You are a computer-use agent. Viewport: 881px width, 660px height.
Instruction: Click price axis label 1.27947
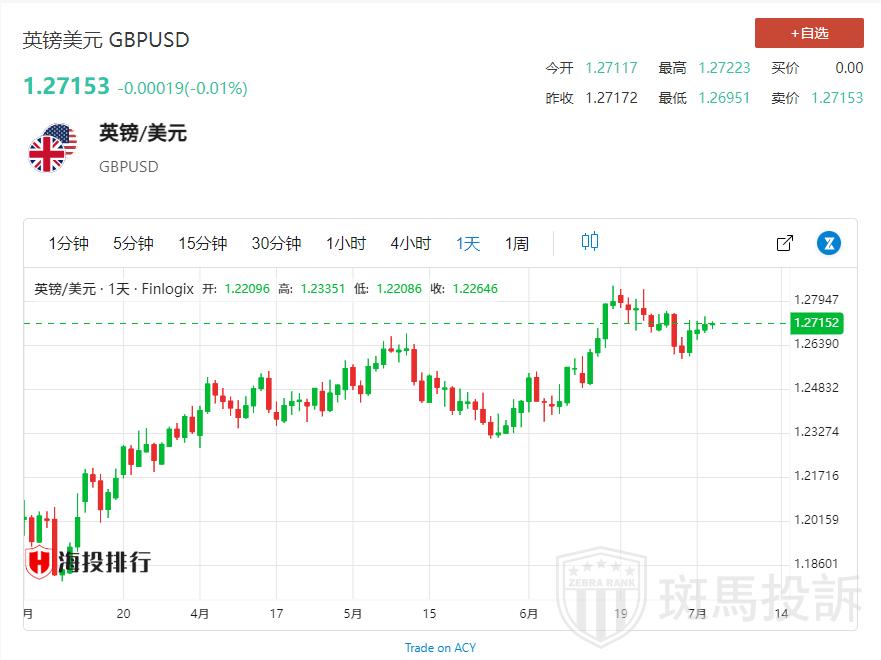click(816, 299)
